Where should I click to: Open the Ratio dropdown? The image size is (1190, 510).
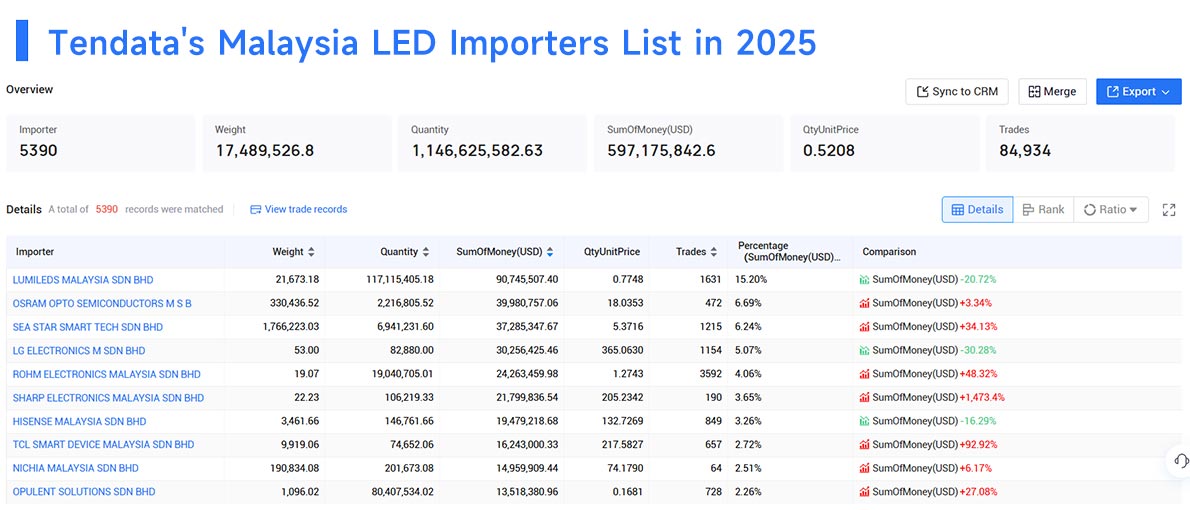1111,209
